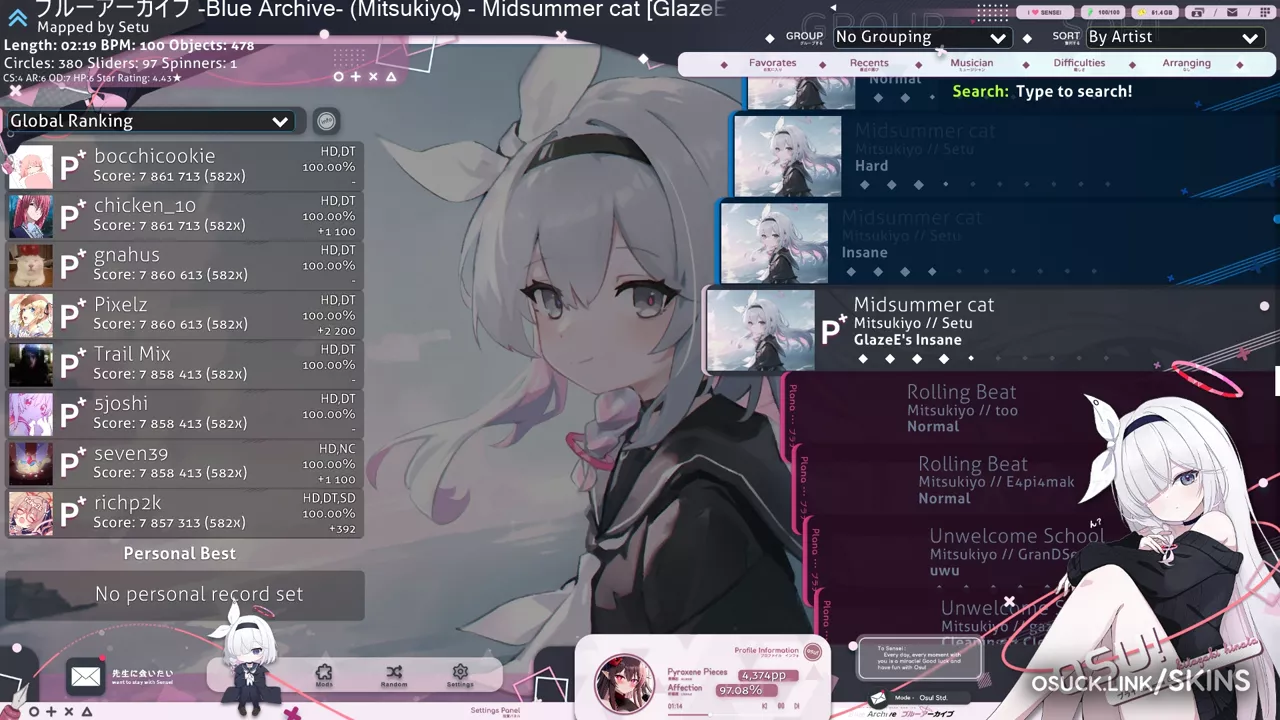Pause the music in the profile player

tap(781, 706)
